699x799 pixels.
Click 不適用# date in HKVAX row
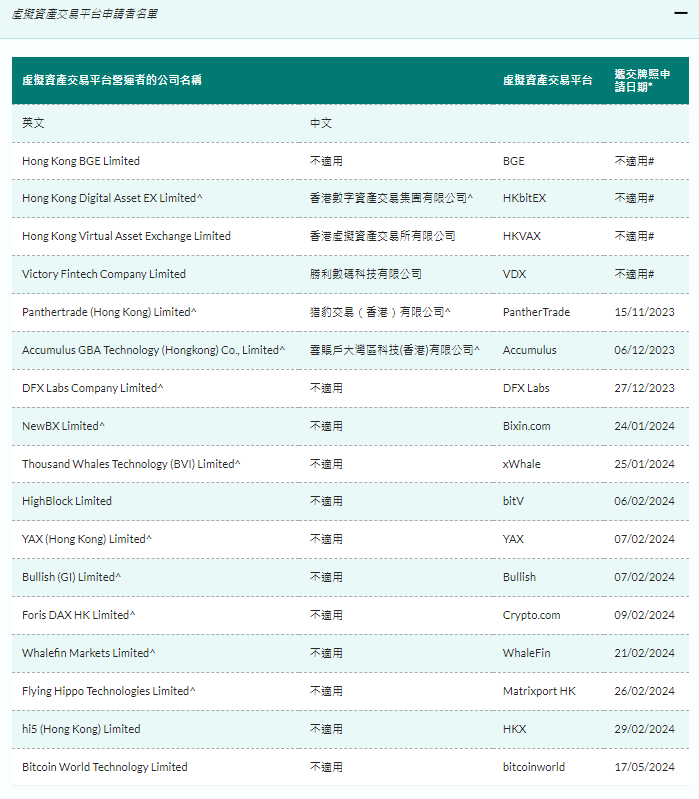pyautogui.click(x=634, y=236)
